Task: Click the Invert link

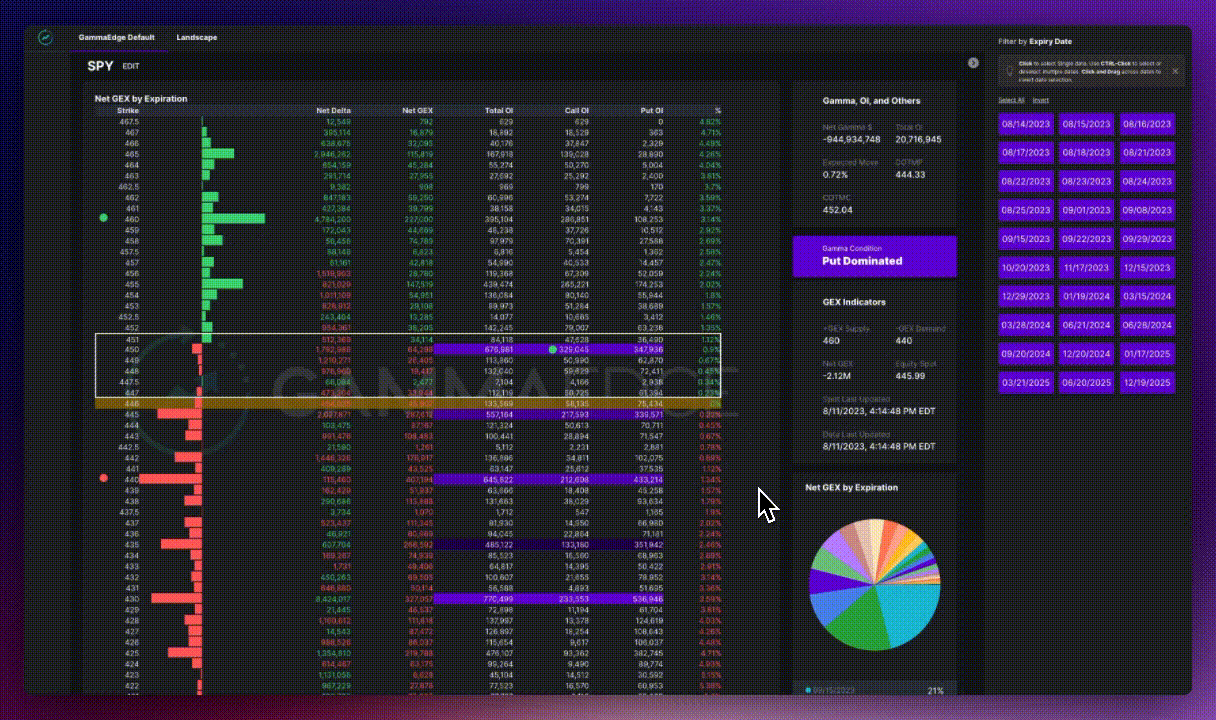Action: [x=1041, y=100]
